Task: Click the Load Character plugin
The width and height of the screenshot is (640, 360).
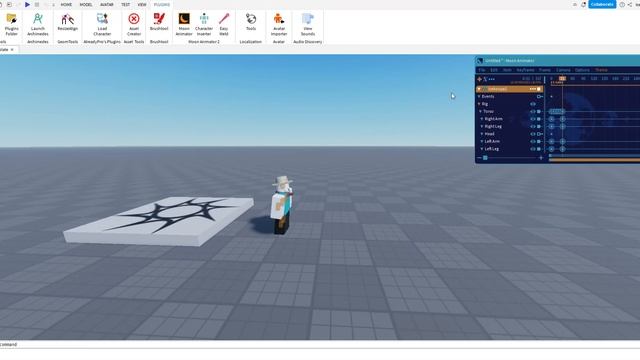Action: (102, 24)
